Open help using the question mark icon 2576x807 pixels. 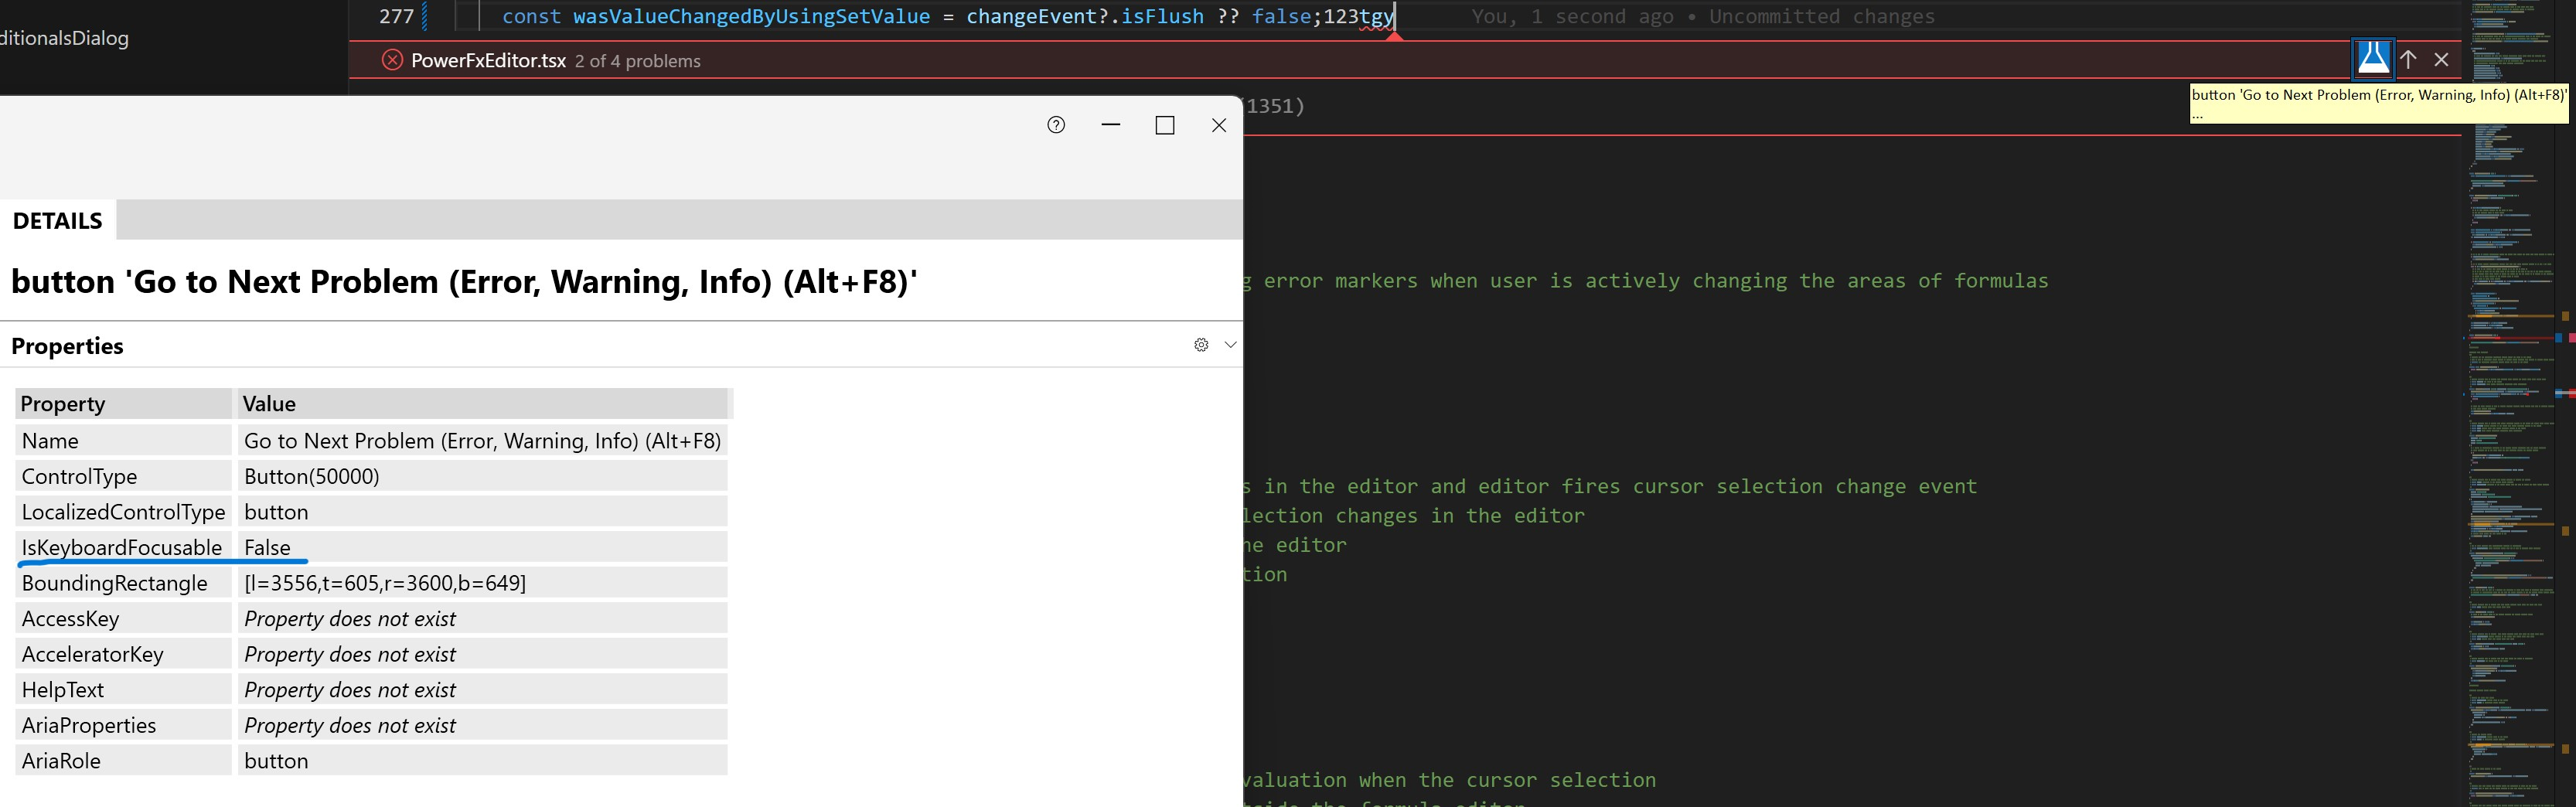tap(1055, 124)
